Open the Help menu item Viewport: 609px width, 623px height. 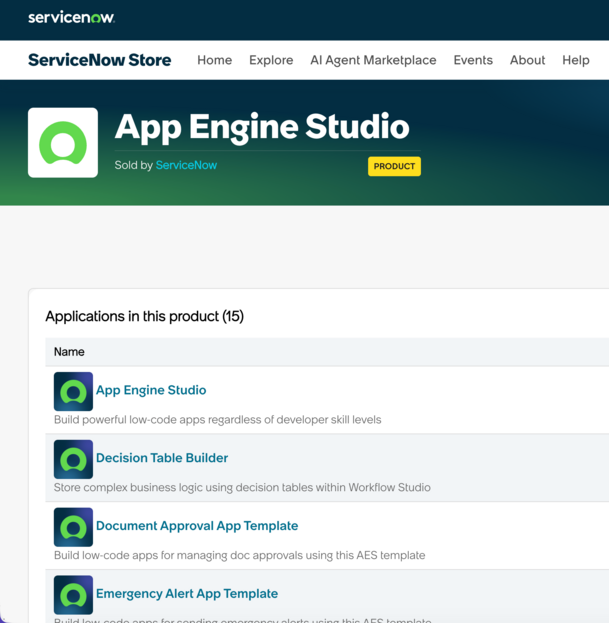(x=576, y=60)
